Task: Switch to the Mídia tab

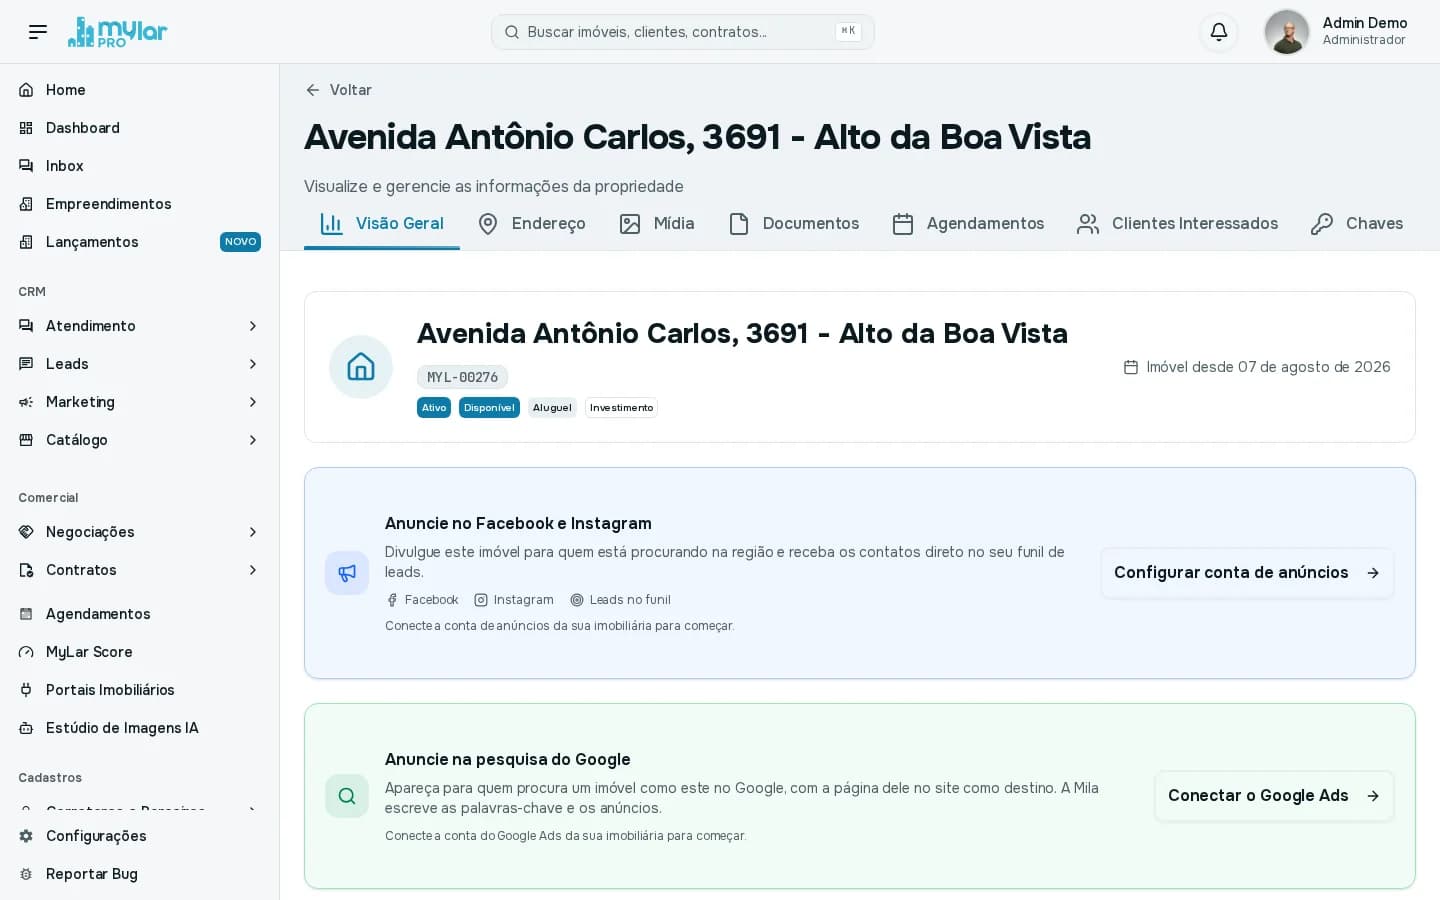Action: pos(656,224)
